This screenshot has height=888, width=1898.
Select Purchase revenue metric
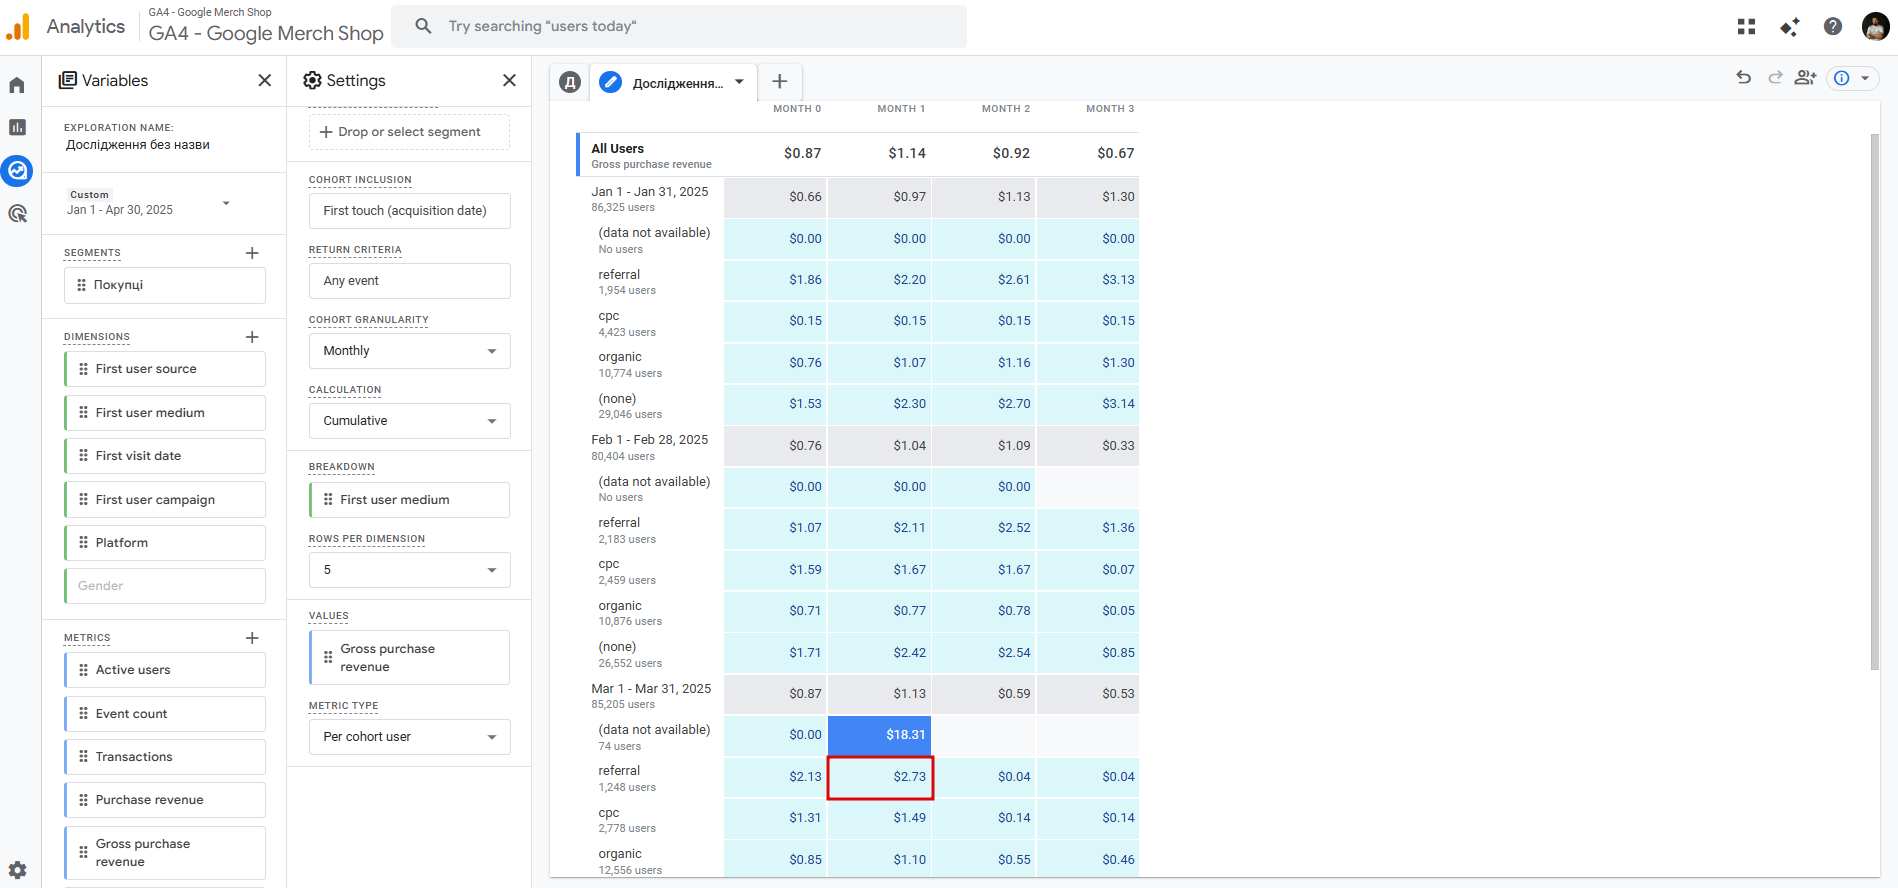(x=165, y=800)
